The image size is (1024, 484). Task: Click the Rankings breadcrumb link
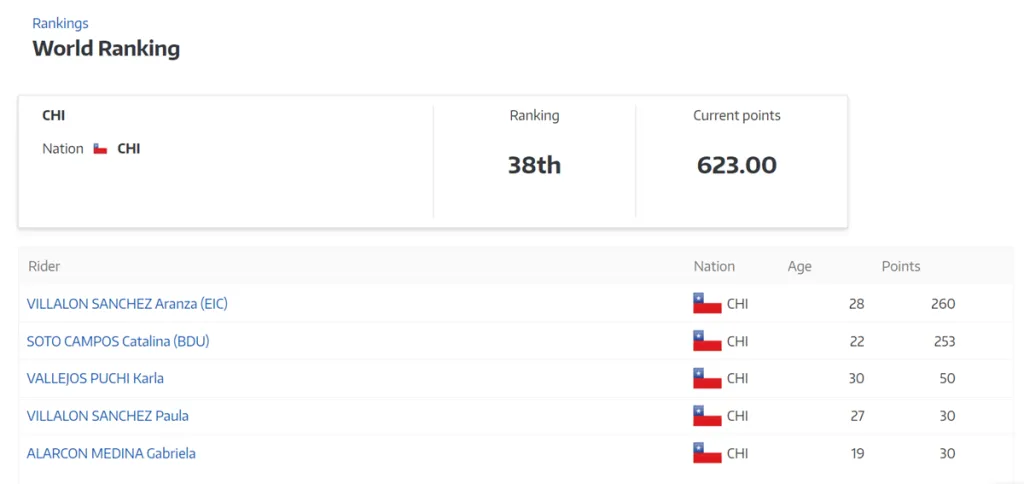pos(60,23)
